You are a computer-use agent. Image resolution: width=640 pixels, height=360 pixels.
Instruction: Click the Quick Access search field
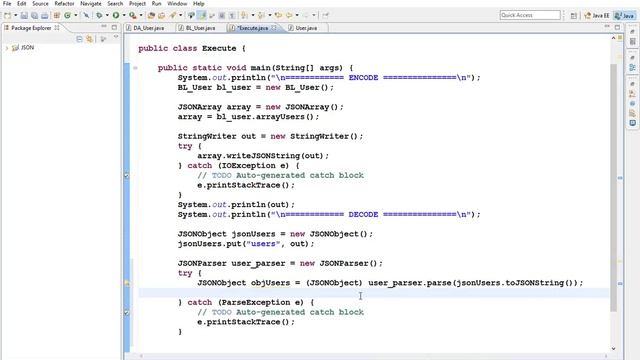coord(530,15)
